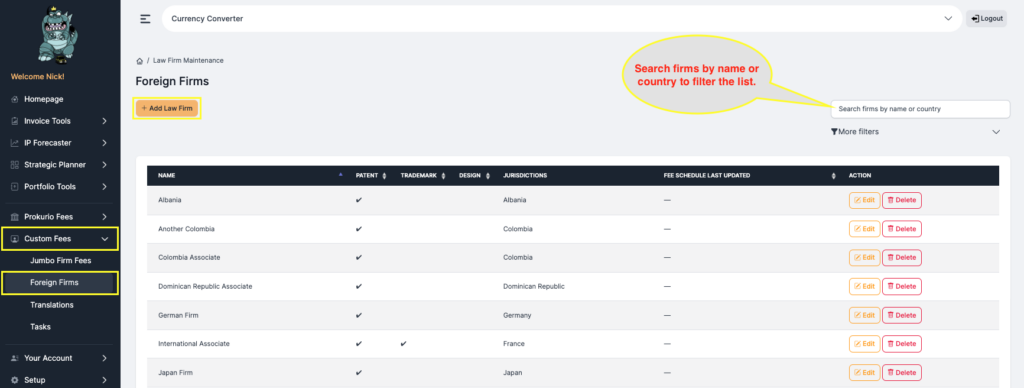Go to Homepage menu item

(x=44, y=99)
